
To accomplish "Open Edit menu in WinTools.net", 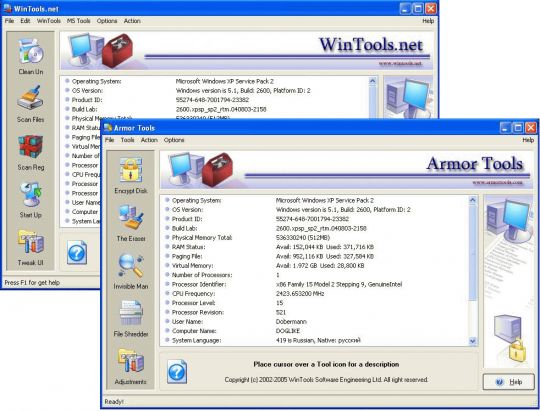I will click(x=25, y=21).
